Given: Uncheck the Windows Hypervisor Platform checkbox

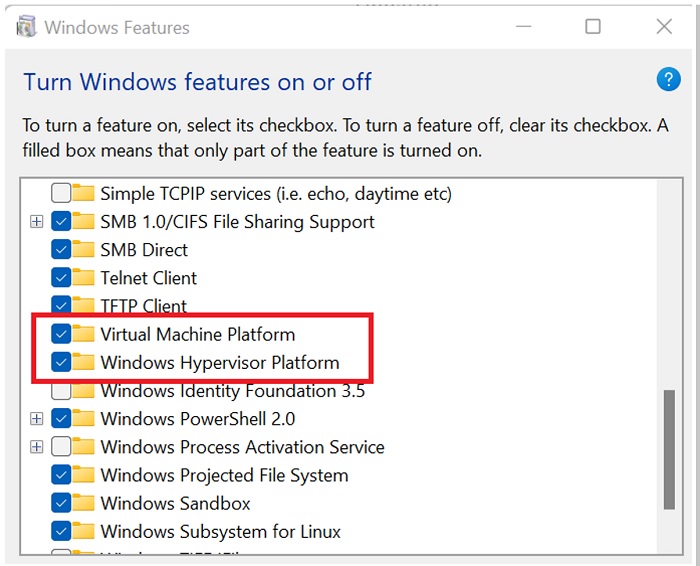Looking at the screenshot, I should pos(61,362).
